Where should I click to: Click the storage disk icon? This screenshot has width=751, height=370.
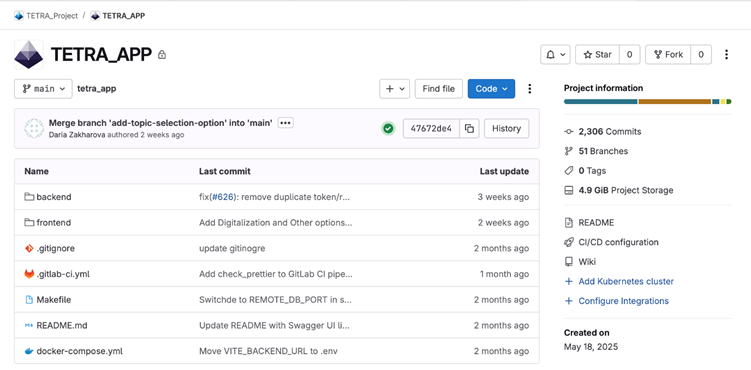click(x=569, y=191)
